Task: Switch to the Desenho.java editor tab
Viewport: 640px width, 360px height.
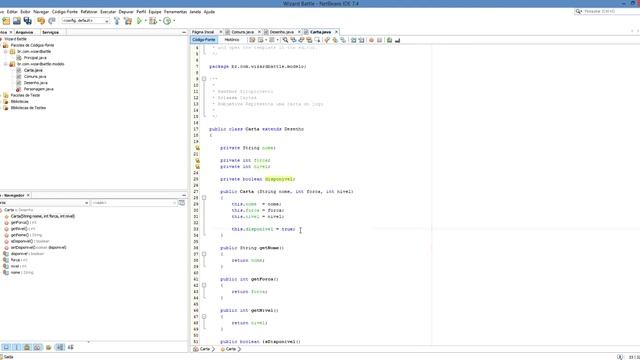Action: click(282, 32)
